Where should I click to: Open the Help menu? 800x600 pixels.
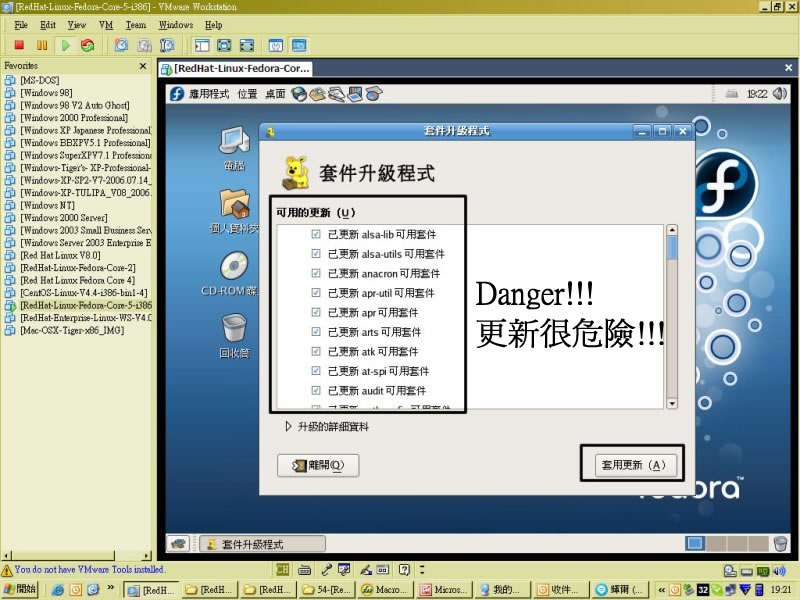point(214,25)
